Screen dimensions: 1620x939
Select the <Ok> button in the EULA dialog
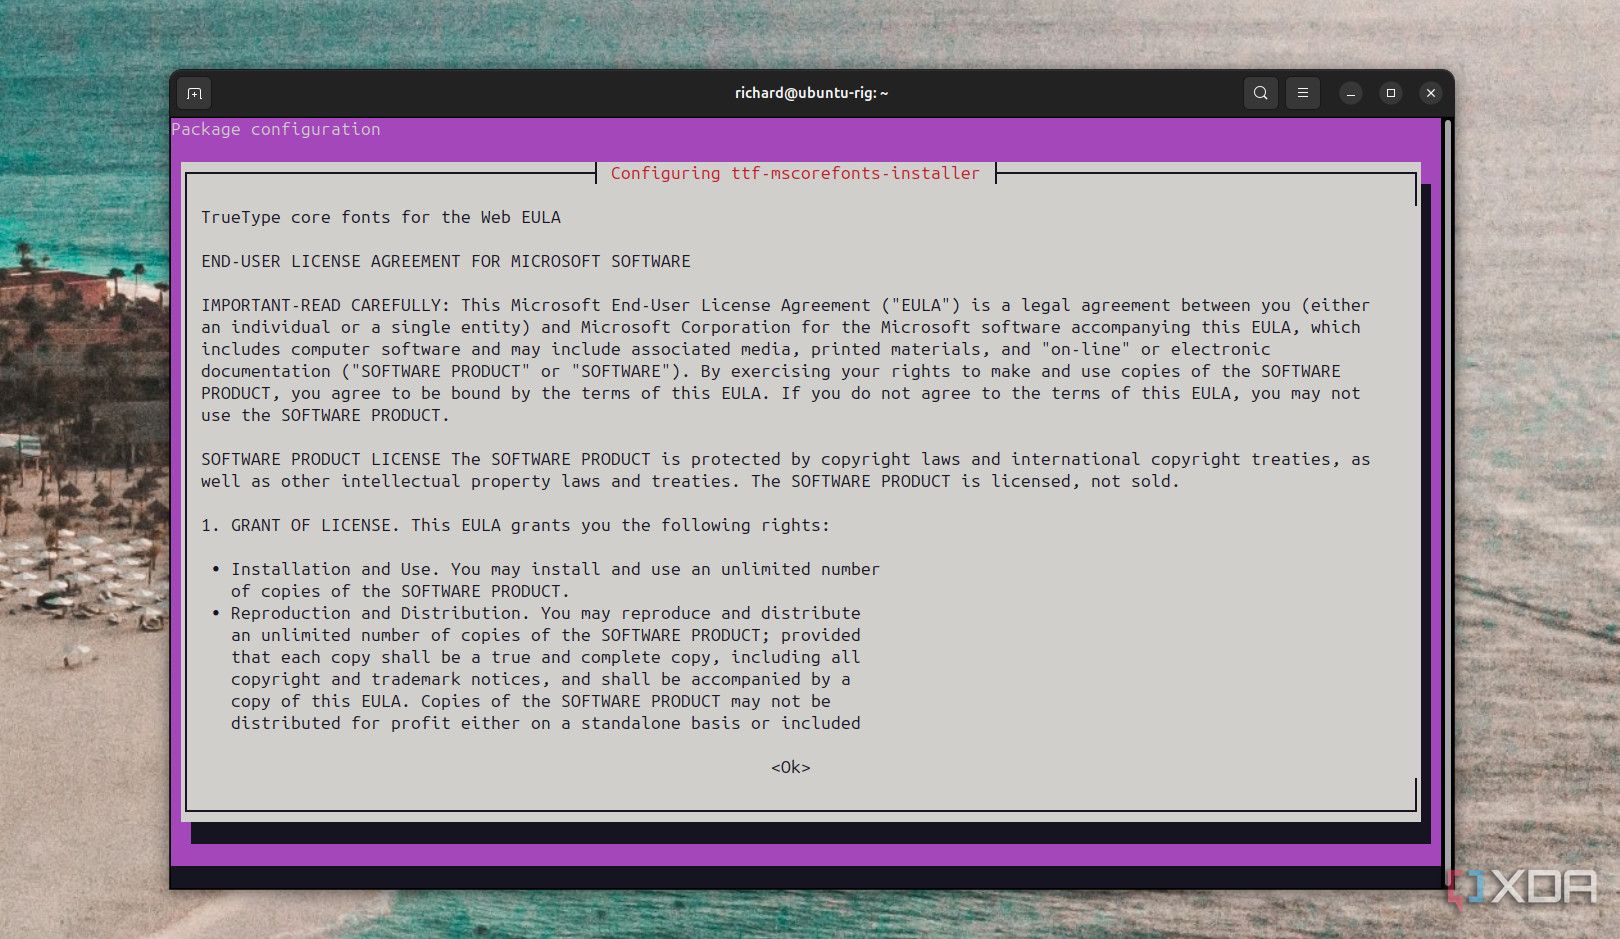[x=790, y=767]
